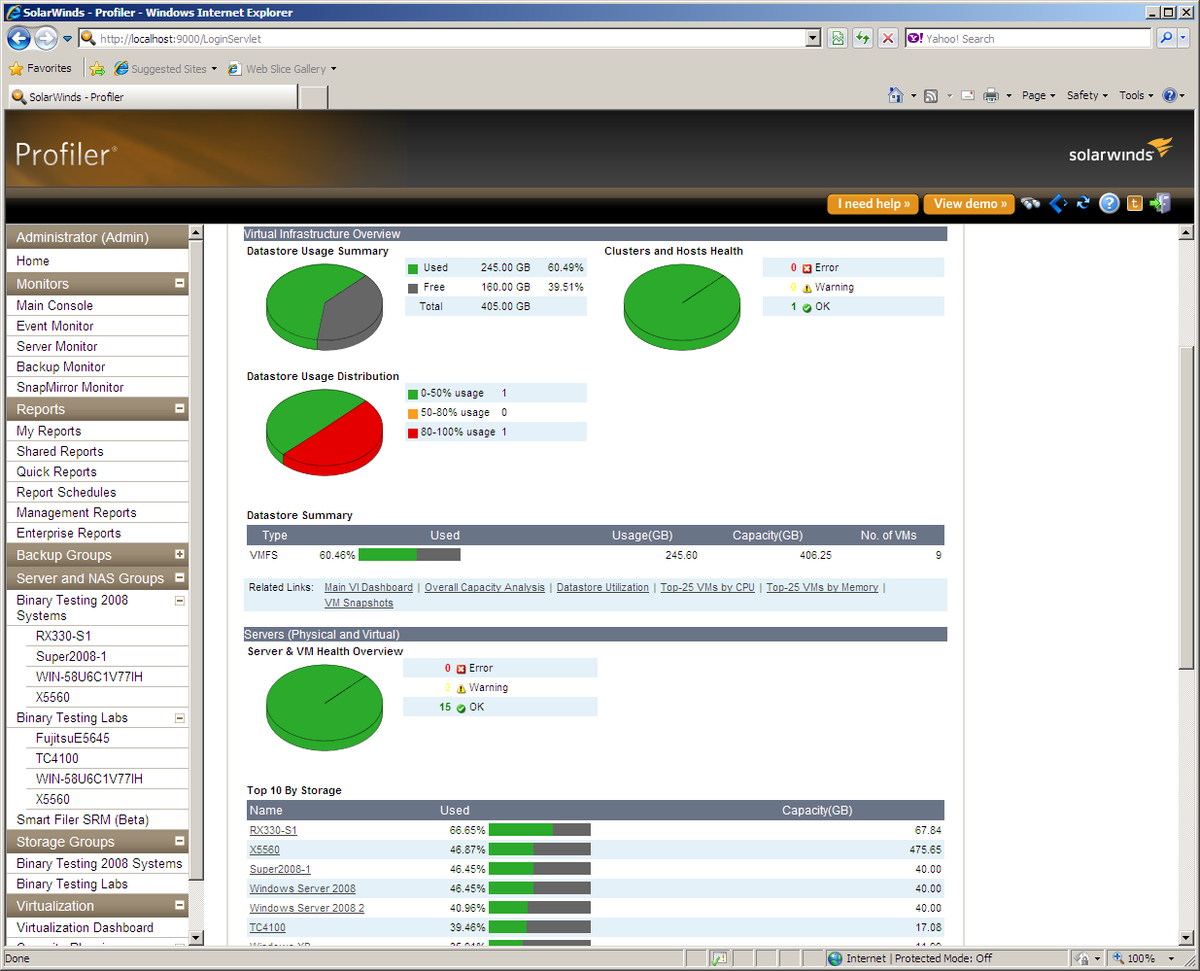Click the Favorites star icon
The width and height of the screenshot is (1200, 971).
pyautogui.click(x=17, y=68)
